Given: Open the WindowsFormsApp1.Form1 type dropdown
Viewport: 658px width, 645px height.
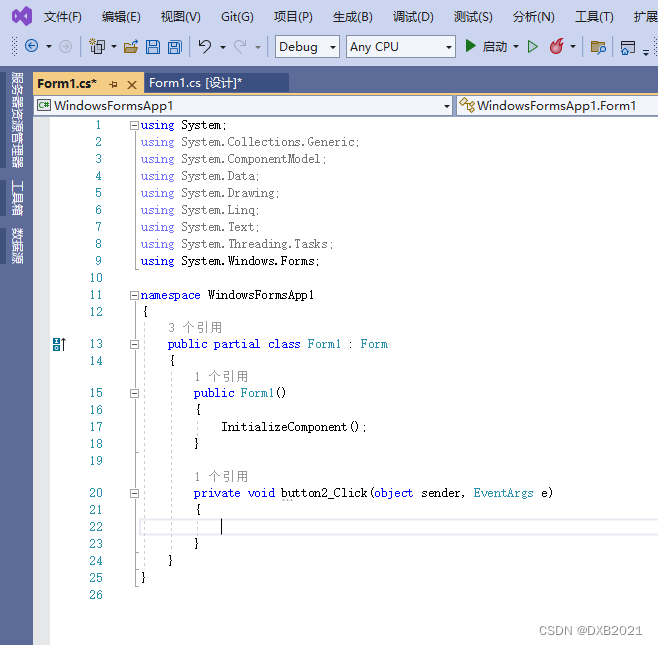Looking at the screenshot, I should (557, 106).
